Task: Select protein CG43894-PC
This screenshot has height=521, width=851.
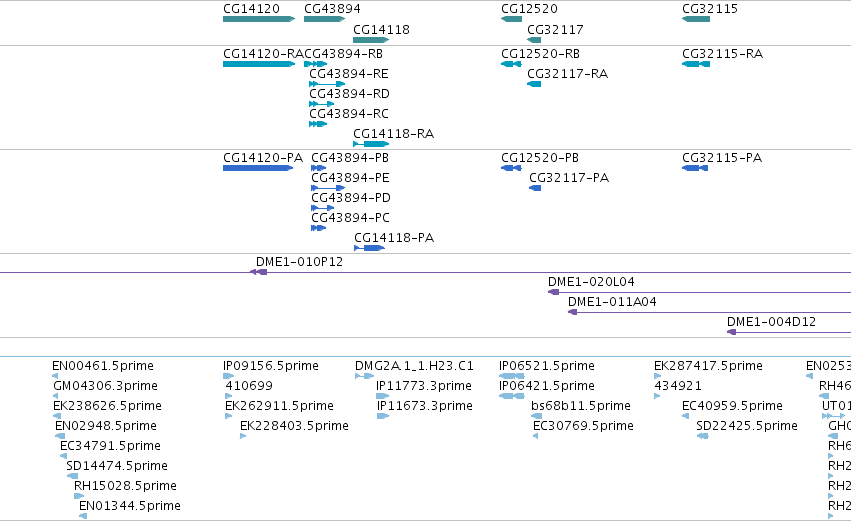Action: click(x=319, y=228)
